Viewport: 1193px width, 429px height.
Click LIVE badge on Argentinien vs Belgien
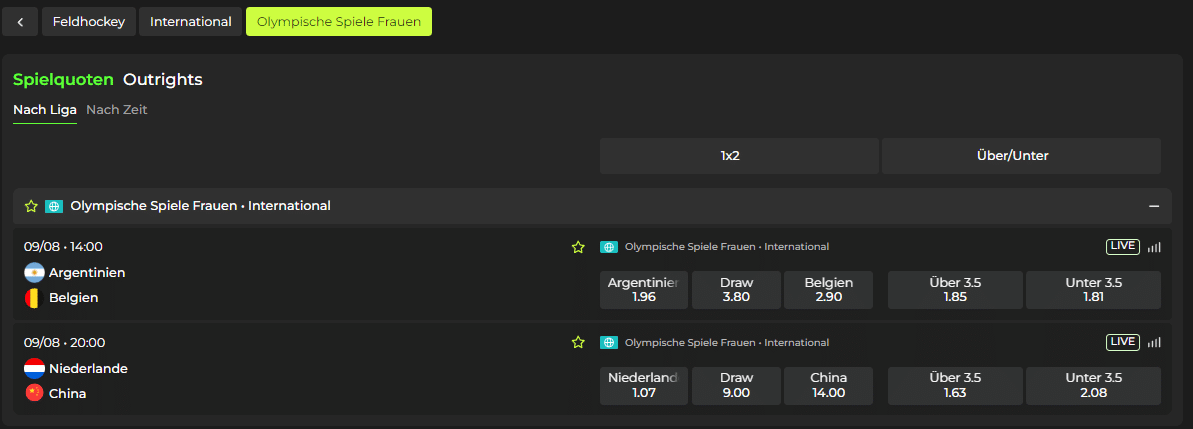click(1122, 247)
